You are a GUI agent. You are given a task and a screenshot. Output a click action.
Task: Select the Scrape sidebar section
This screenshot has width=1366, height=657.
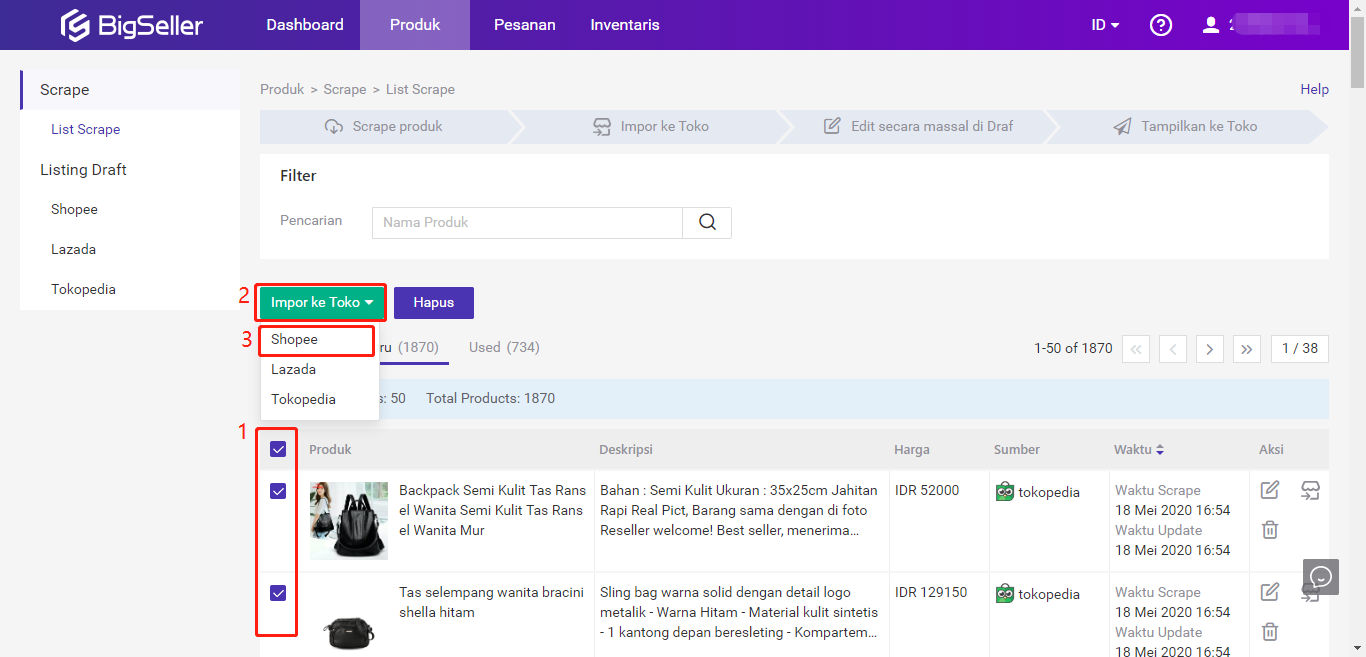pos(130,90)
